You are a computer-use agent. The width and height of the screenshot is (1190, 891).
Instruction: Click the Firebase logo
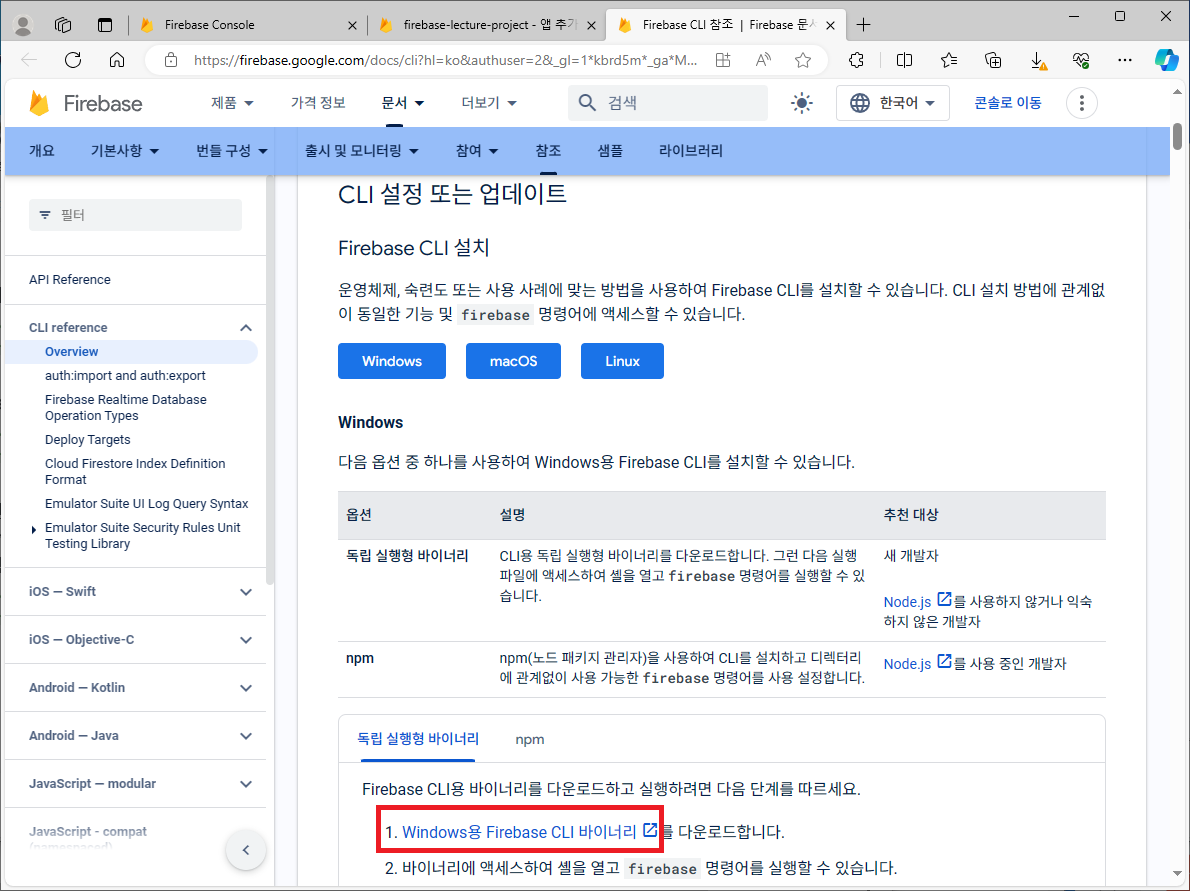coord(86,103)
